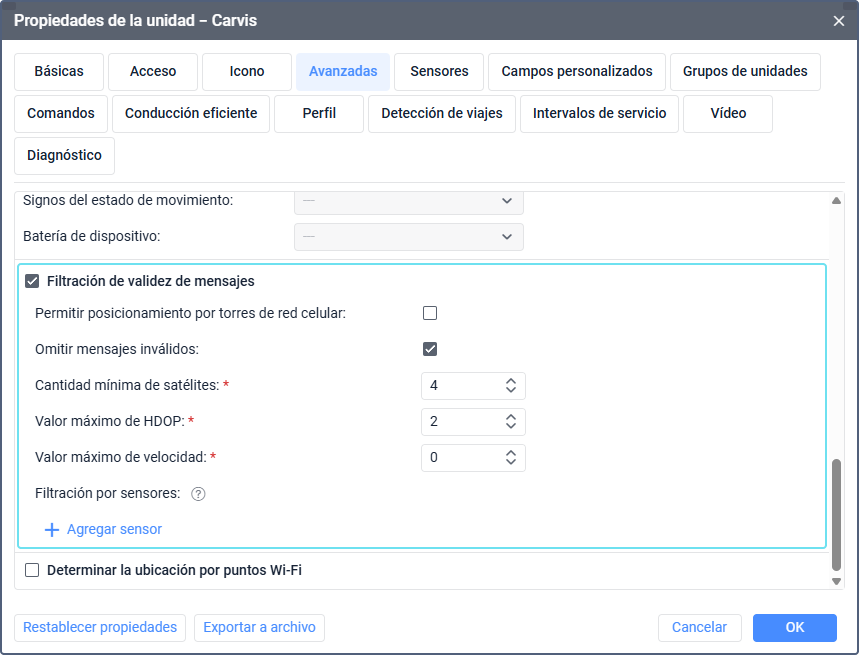Disable Filtración de validez de mensajes checkbox
Image resolution: width=859 pixels, height=655 pixels.
(32, 282)
